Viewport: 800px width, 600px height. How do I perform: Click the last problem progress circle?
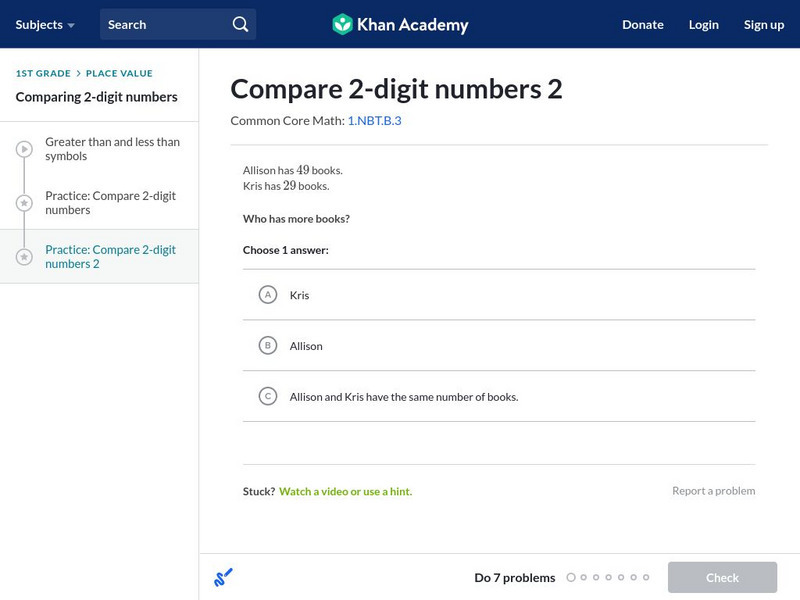click(x=646, y=577)
